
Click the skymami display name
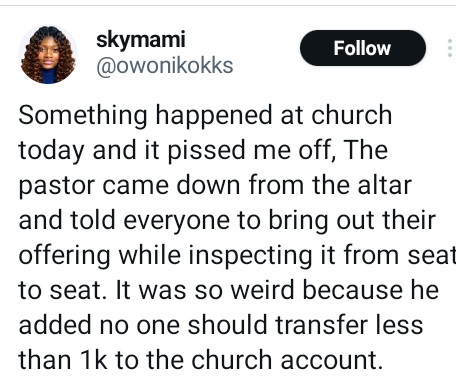[140, 40]
